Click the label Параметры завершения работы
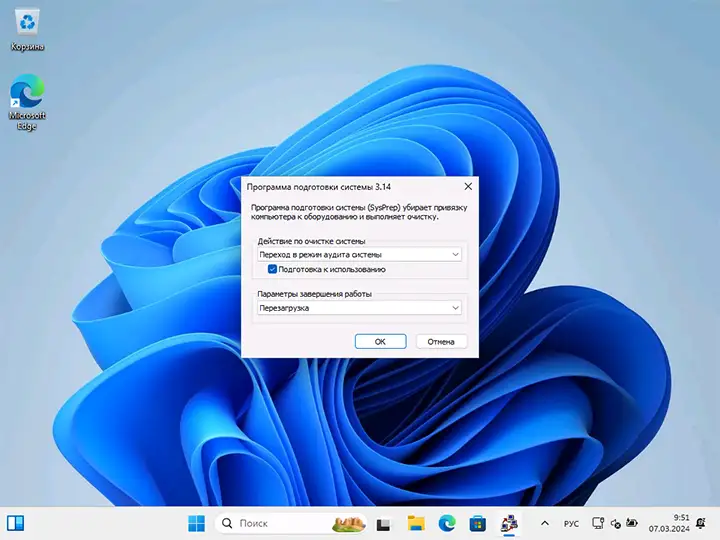The image size is (720, 540). [x=315, y=294]
